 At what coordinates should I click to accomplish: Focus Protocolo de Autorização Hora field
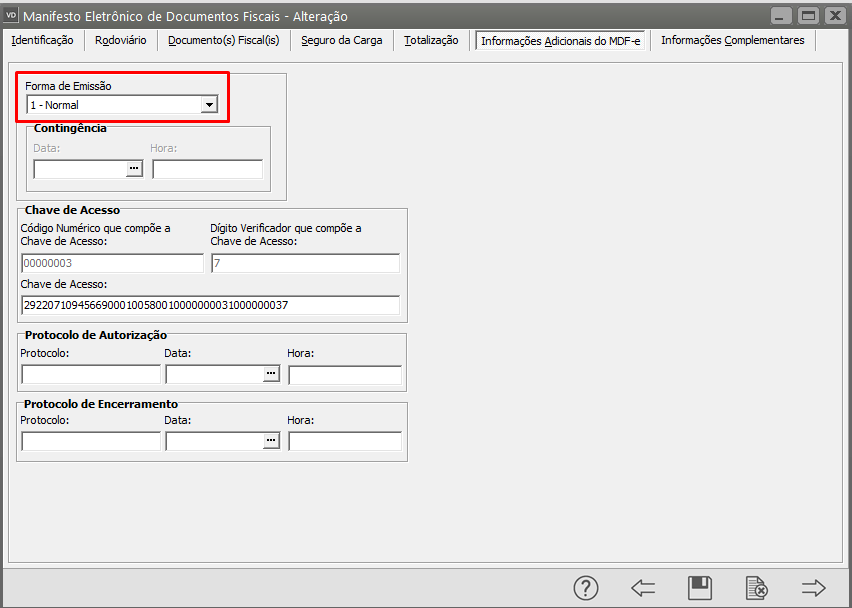point(345,374)
